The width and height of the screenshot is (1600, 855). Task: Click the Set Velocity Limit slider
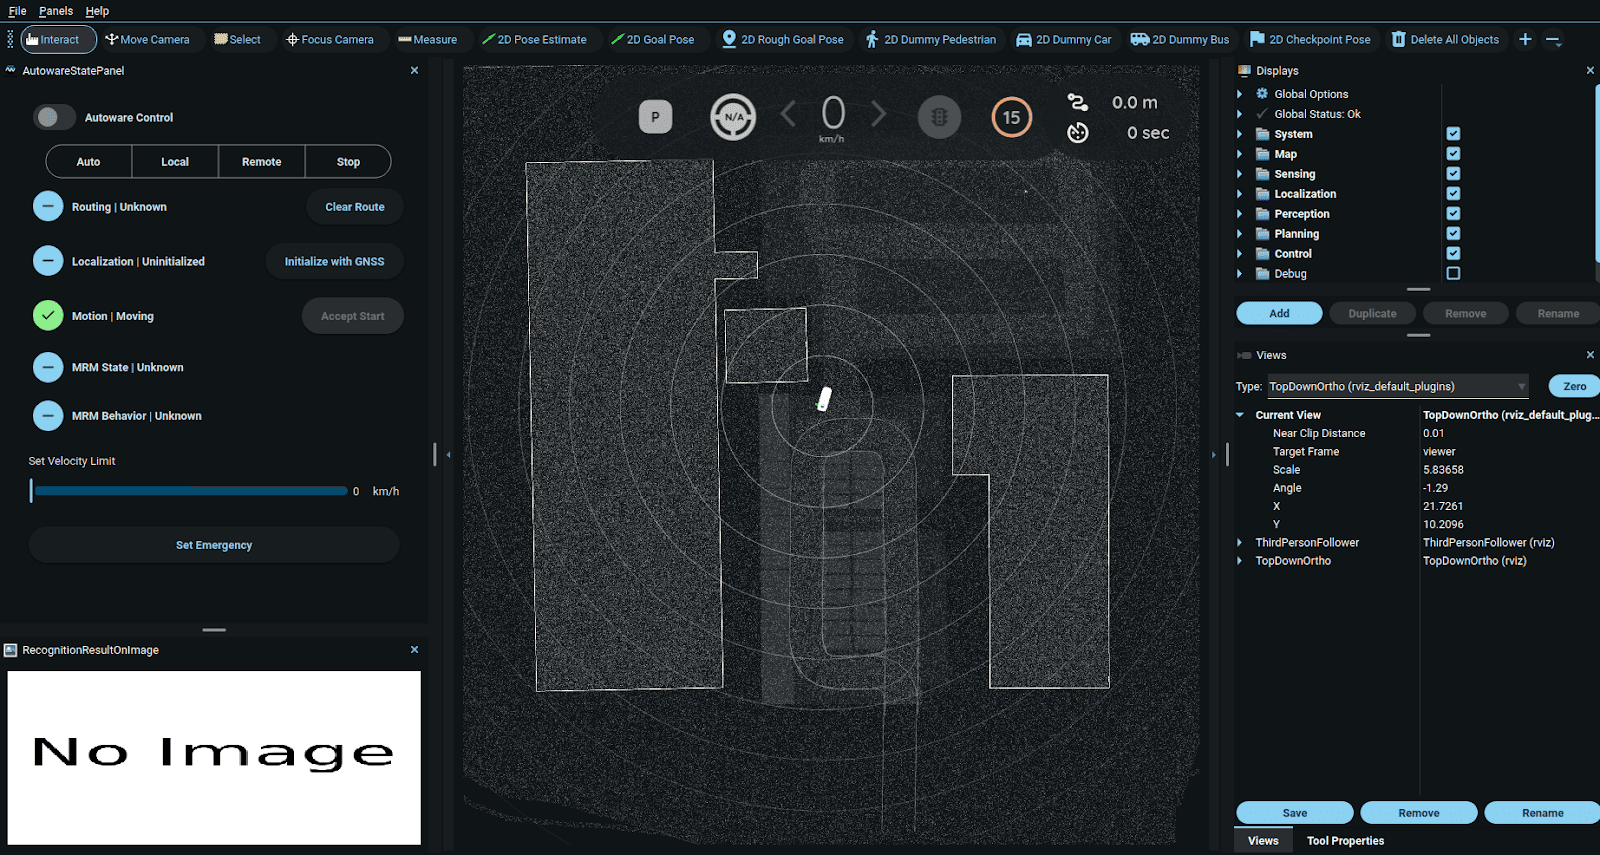point(190,491)
